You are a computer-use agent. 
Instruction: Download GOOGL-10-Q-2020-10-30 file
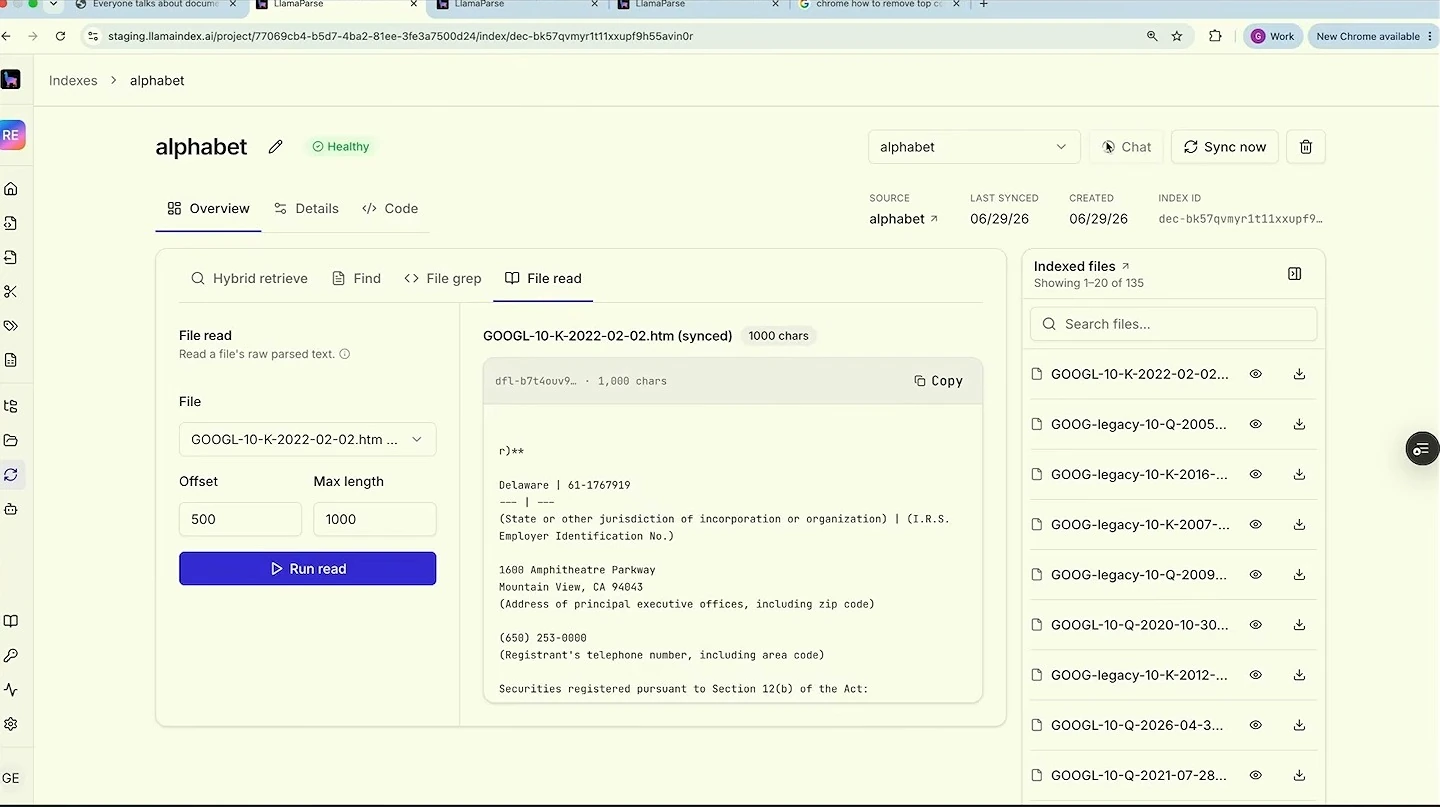(1299, 624)
